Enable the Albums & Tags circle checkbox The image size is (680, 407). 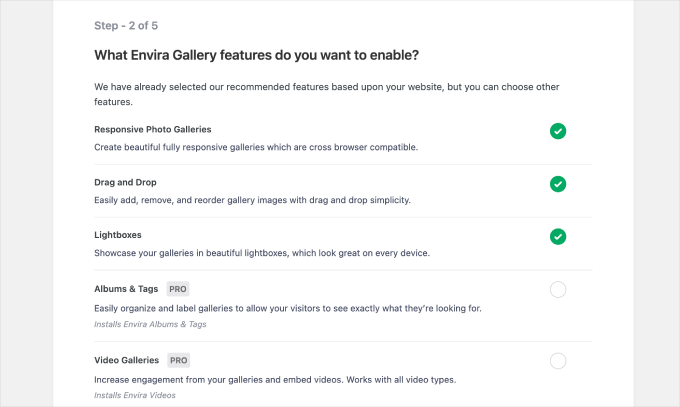(x=558, y=290)
